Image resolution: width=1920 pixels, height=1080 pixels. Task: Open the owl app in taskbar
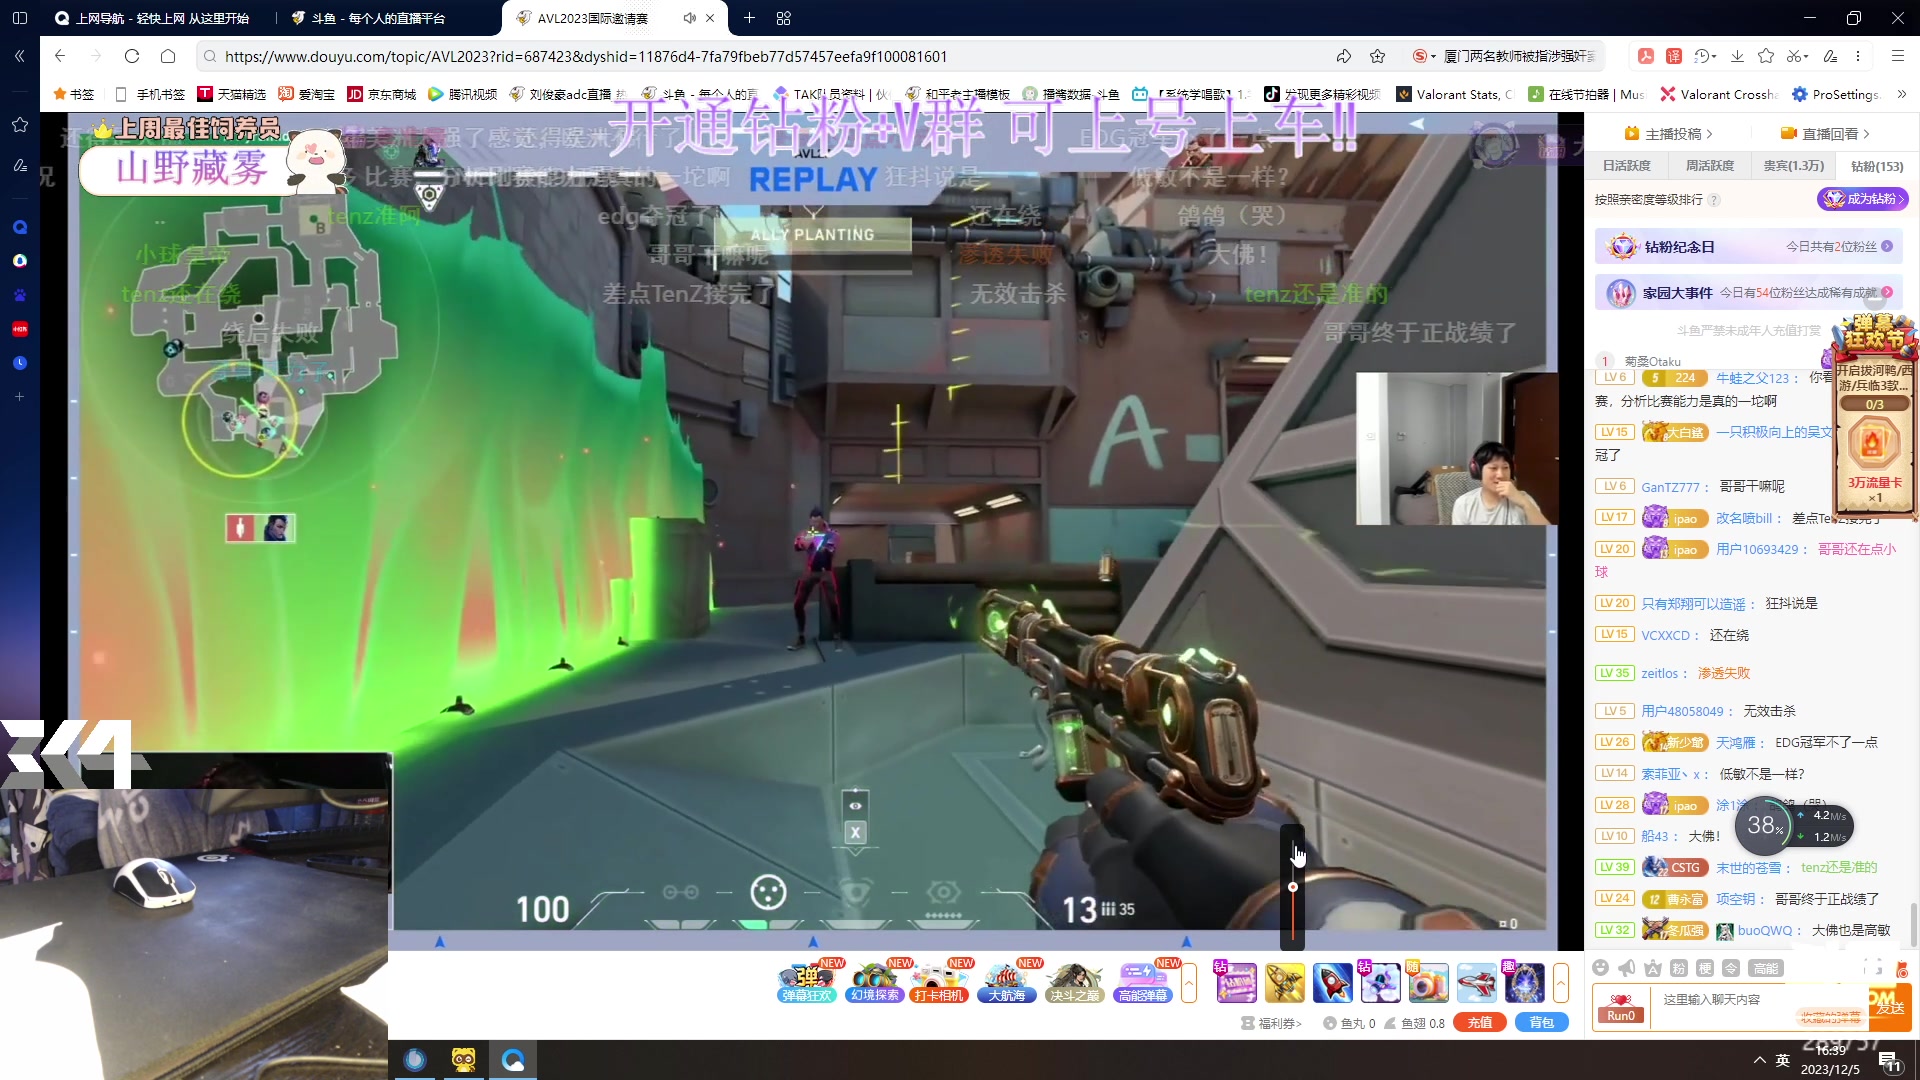pos(464,1060)
